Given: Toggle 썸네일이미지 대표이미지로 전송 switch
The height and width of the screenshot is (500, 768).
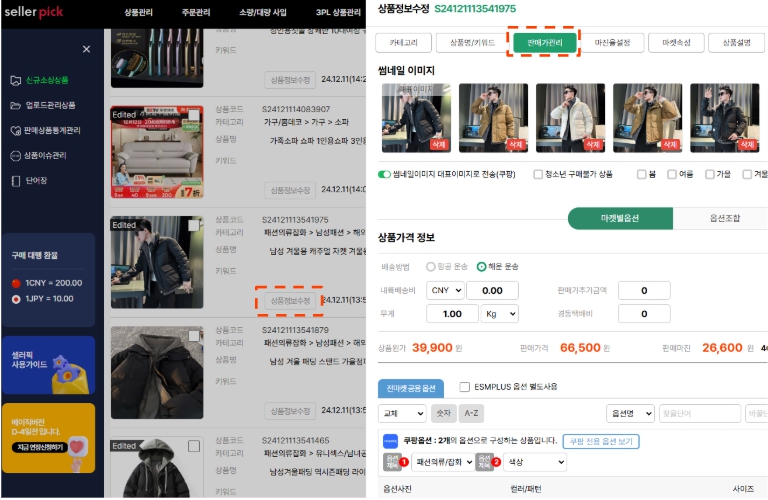Looking at the screenshot, I should click(x=384, y=174).
